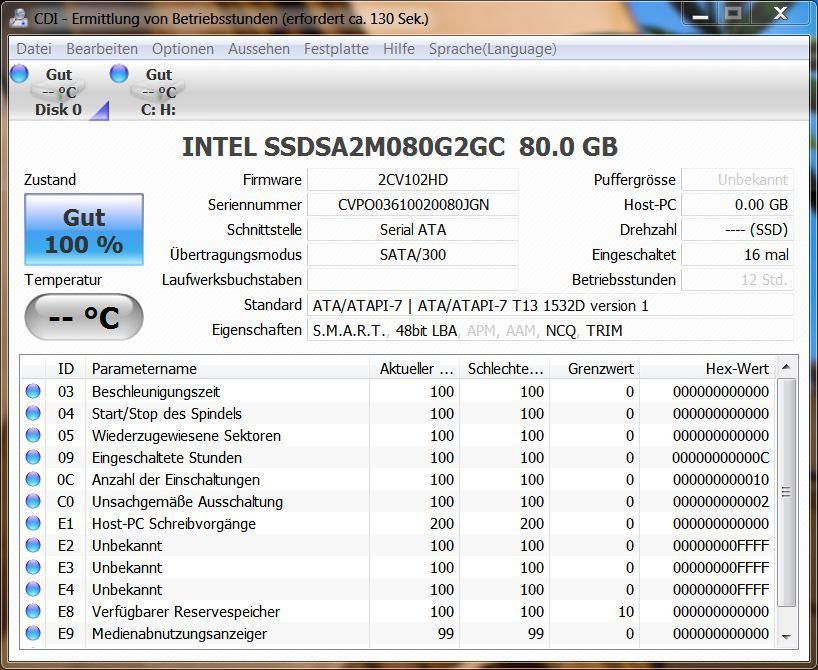Click the blue status orb of C: H:
The image size is (818, 670).
coord(119,74)
